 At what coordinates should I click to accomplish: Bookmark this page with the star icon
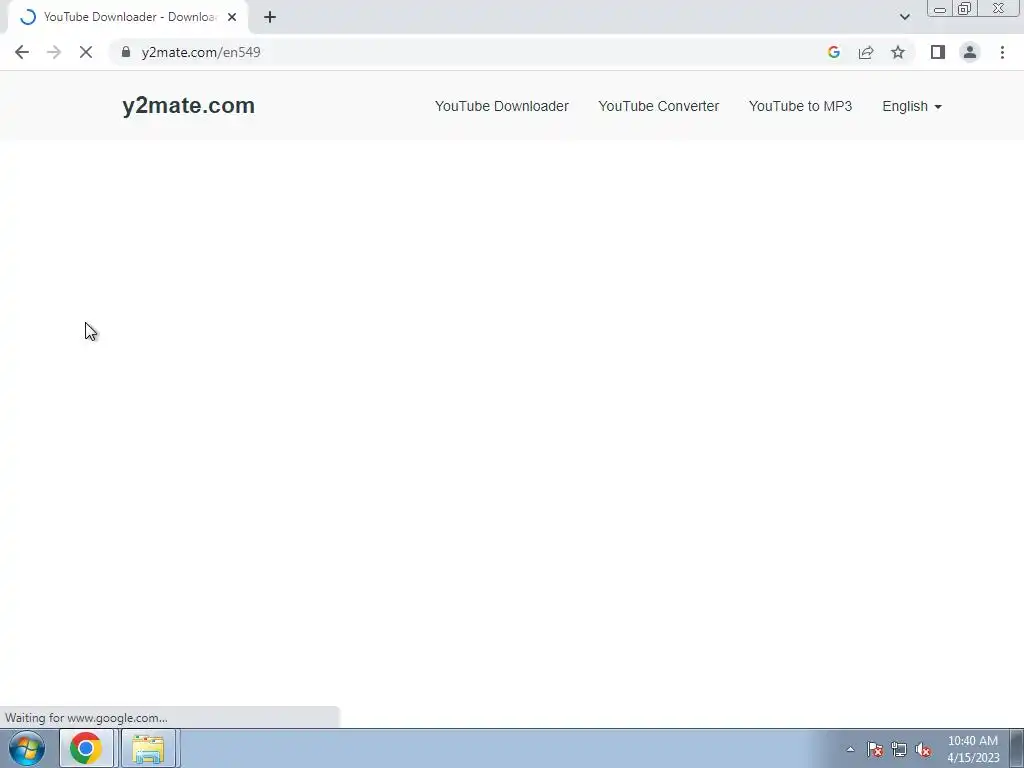click(898, 52)
